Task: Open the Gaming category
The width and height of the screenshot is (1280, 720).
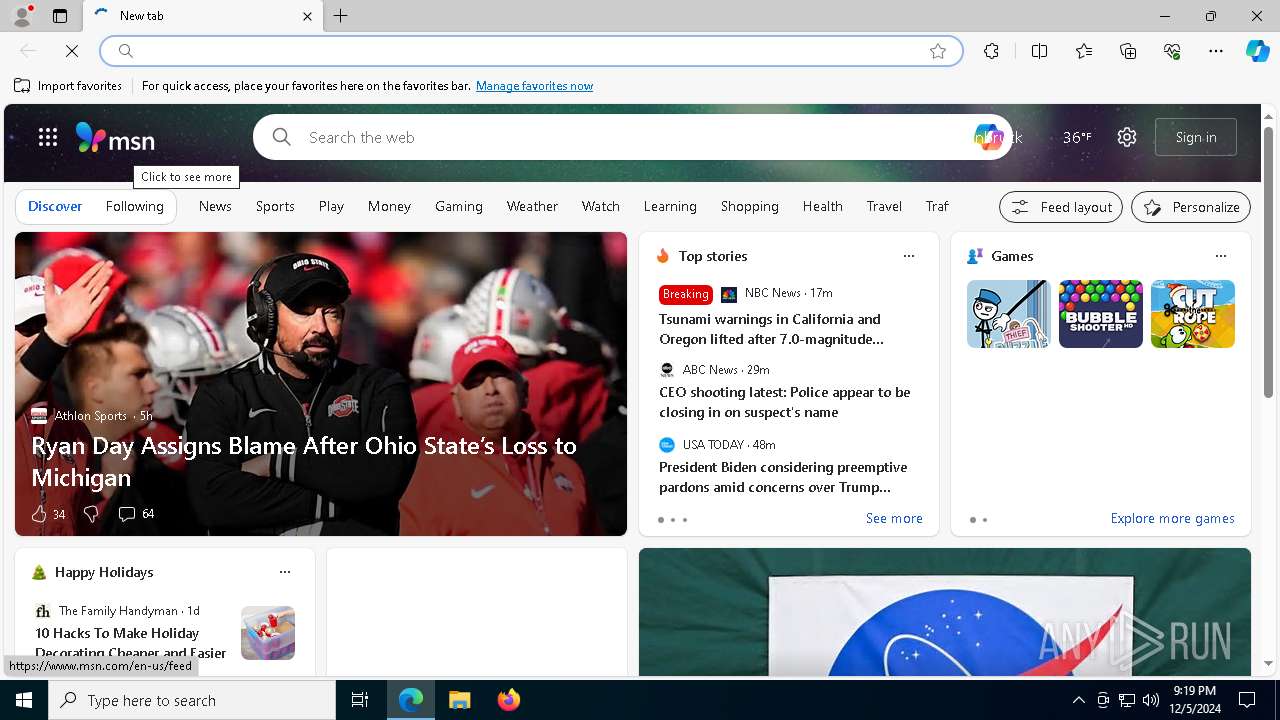Action: coord(459,206)
